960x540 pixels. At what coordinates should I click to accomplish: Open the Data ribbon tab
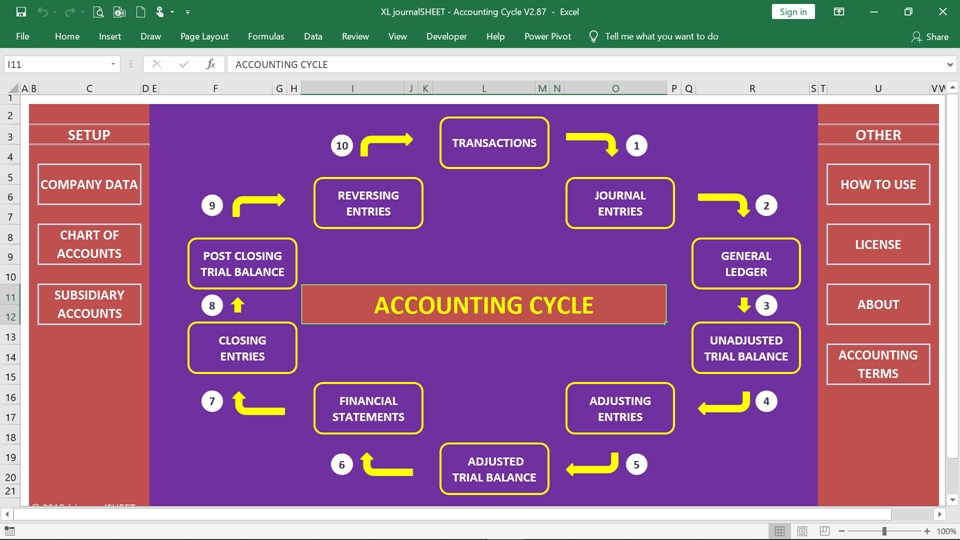click(313, 37)
